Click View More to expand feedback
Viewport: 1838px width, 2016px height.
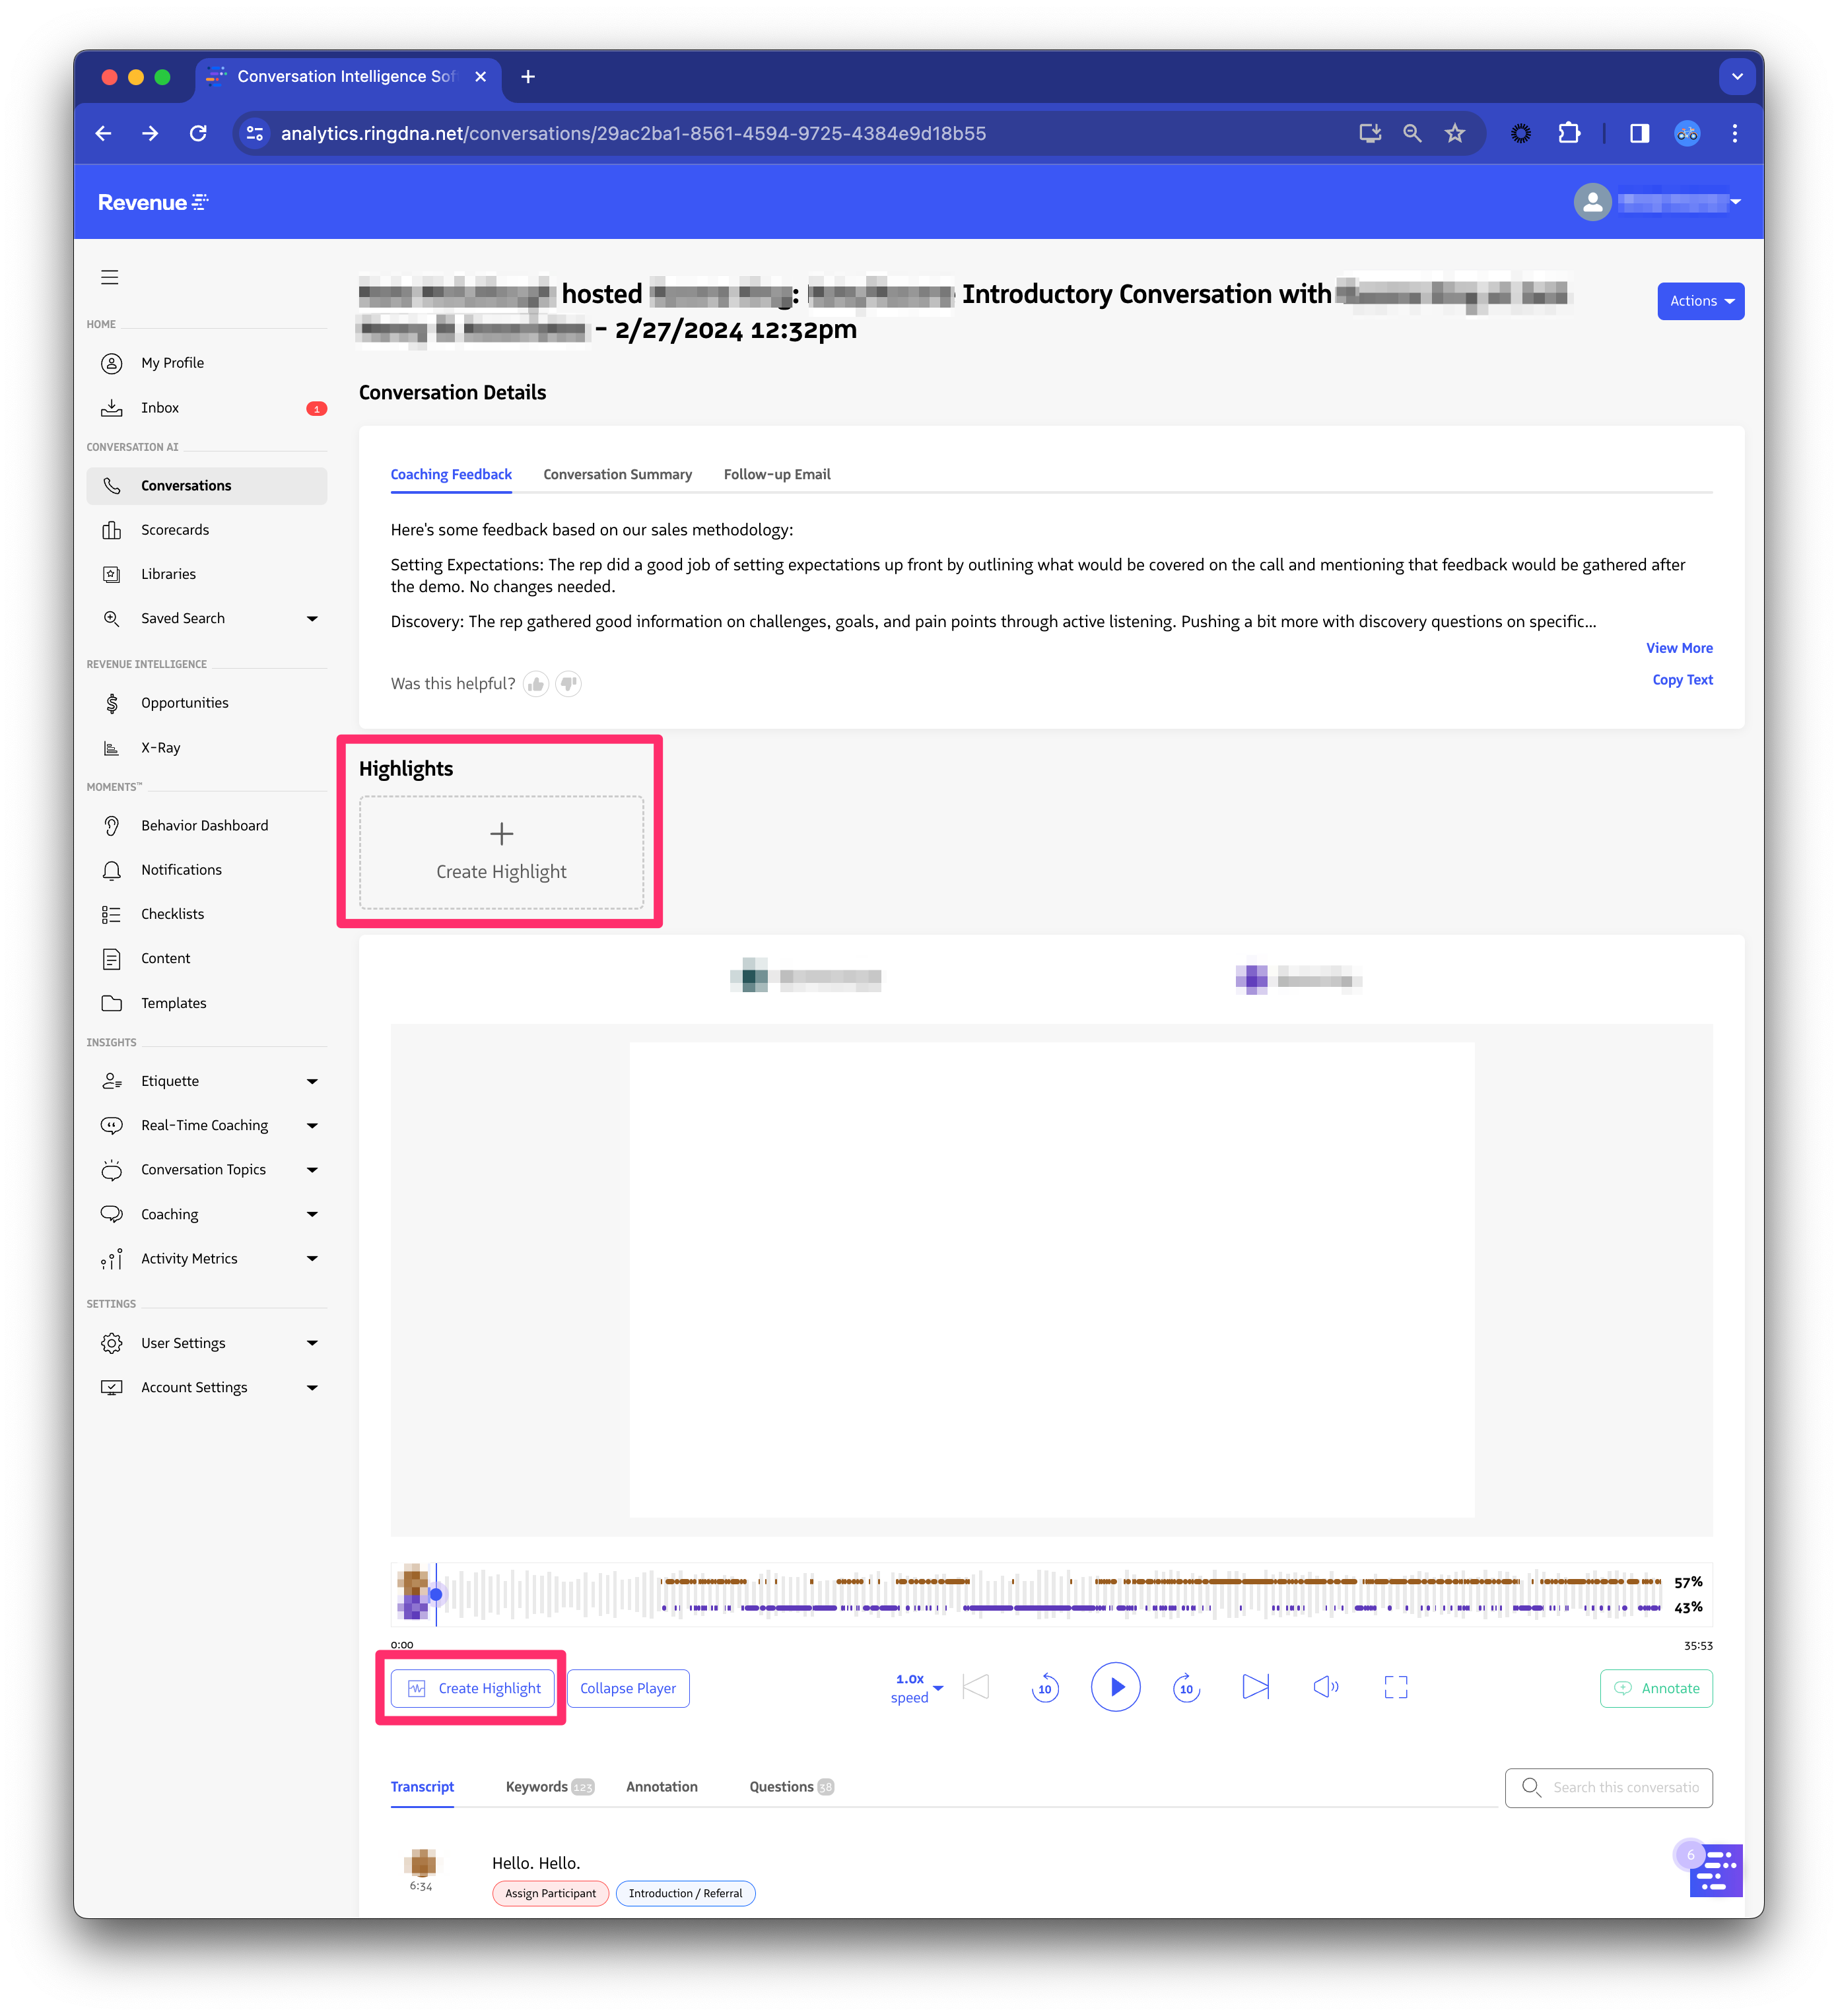[1679, 648]
